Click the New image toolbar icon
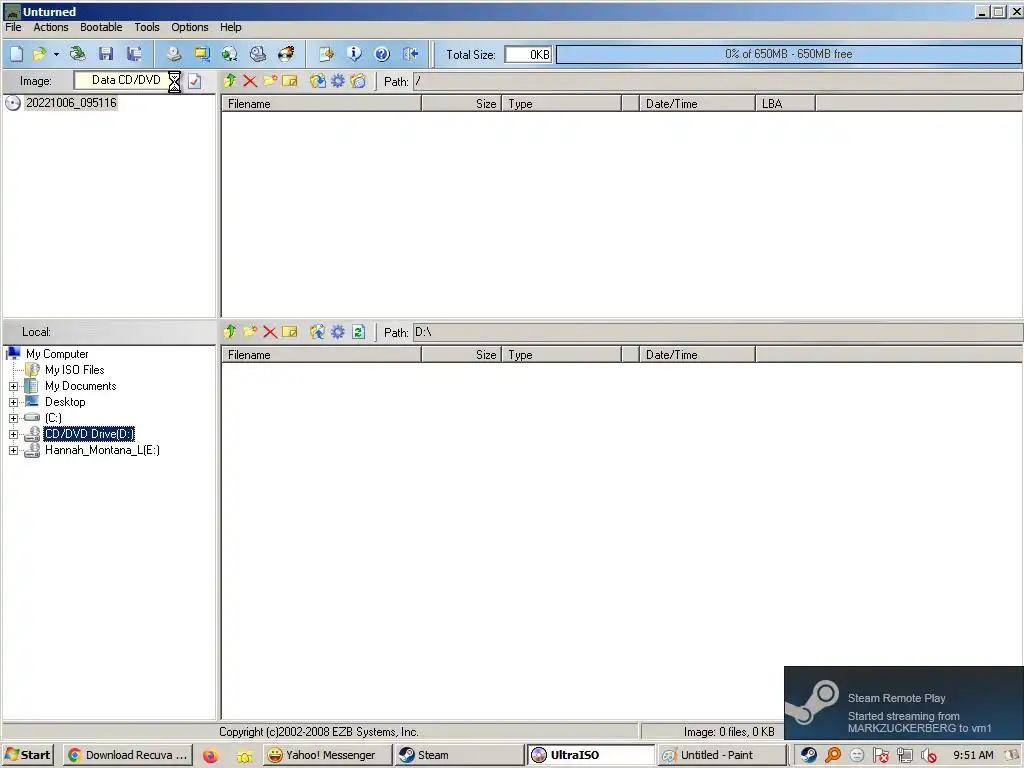1024x768 pixels. 16,54
